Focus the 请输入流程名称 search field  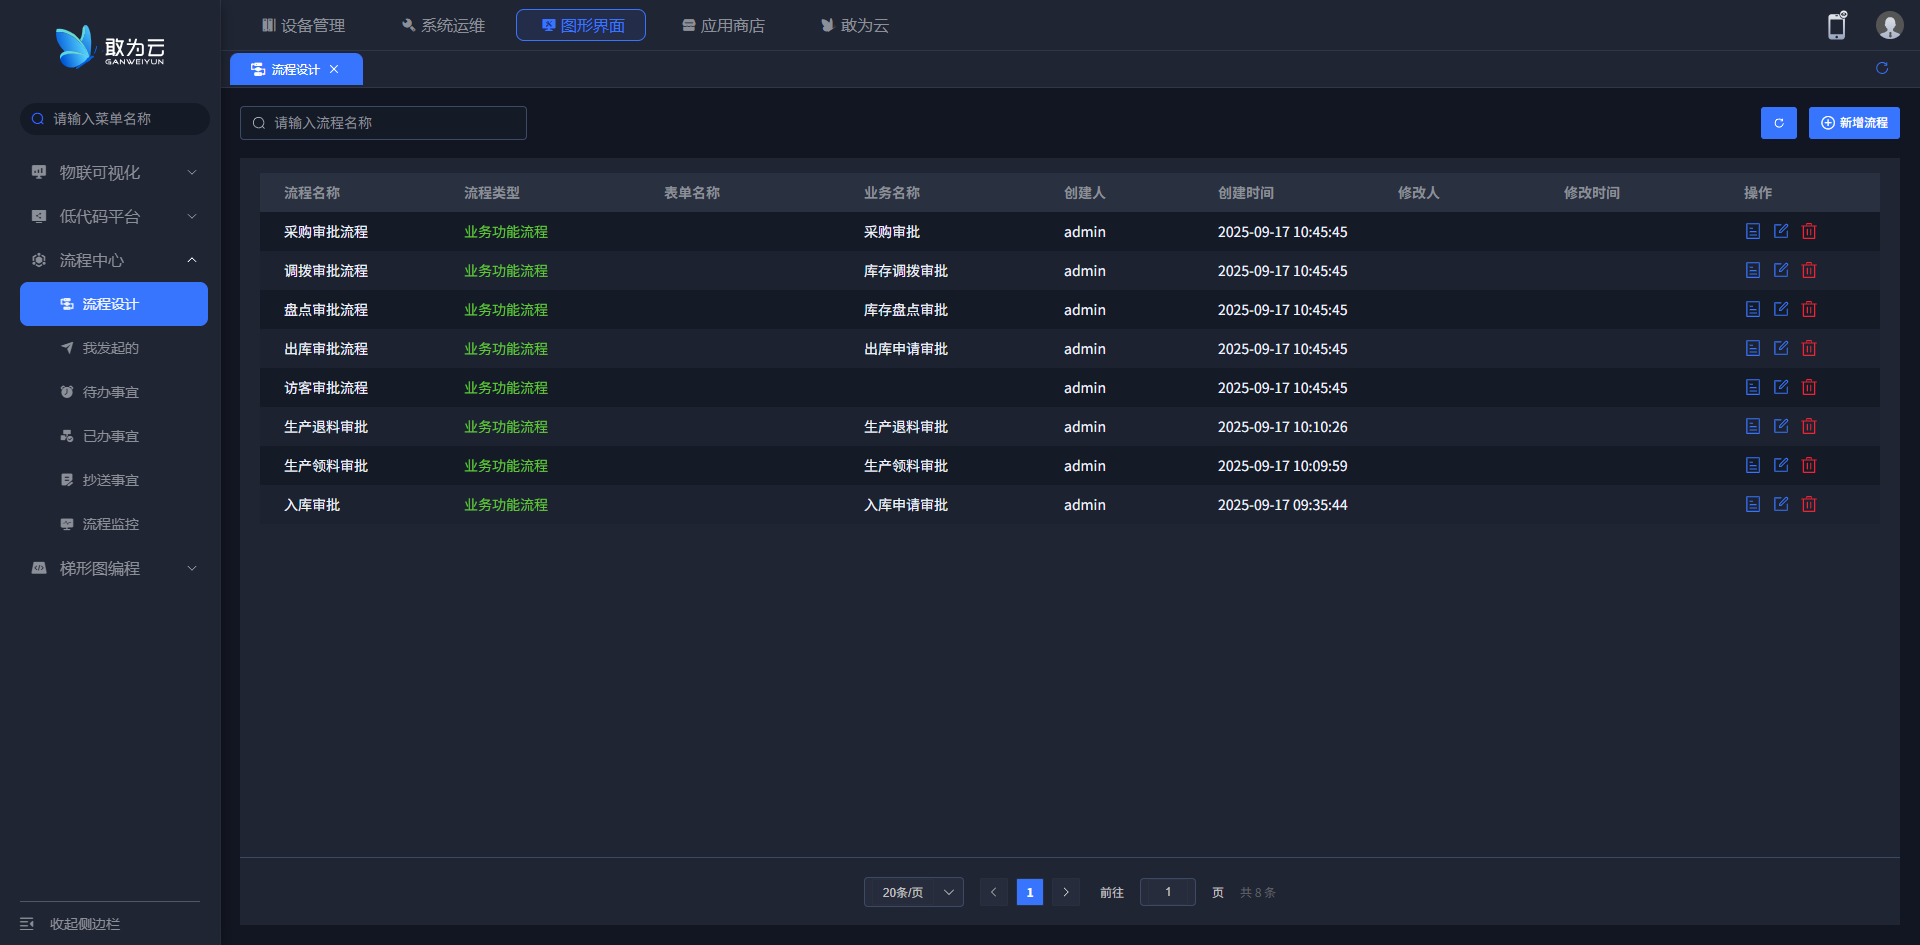click(x=383, y=123)
